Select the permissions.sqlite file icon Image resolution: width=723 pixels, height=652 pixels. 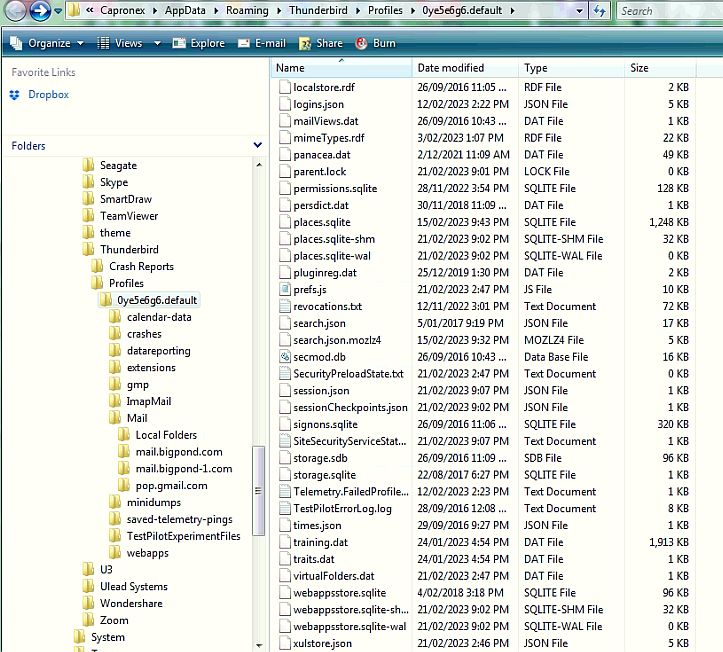285,188
